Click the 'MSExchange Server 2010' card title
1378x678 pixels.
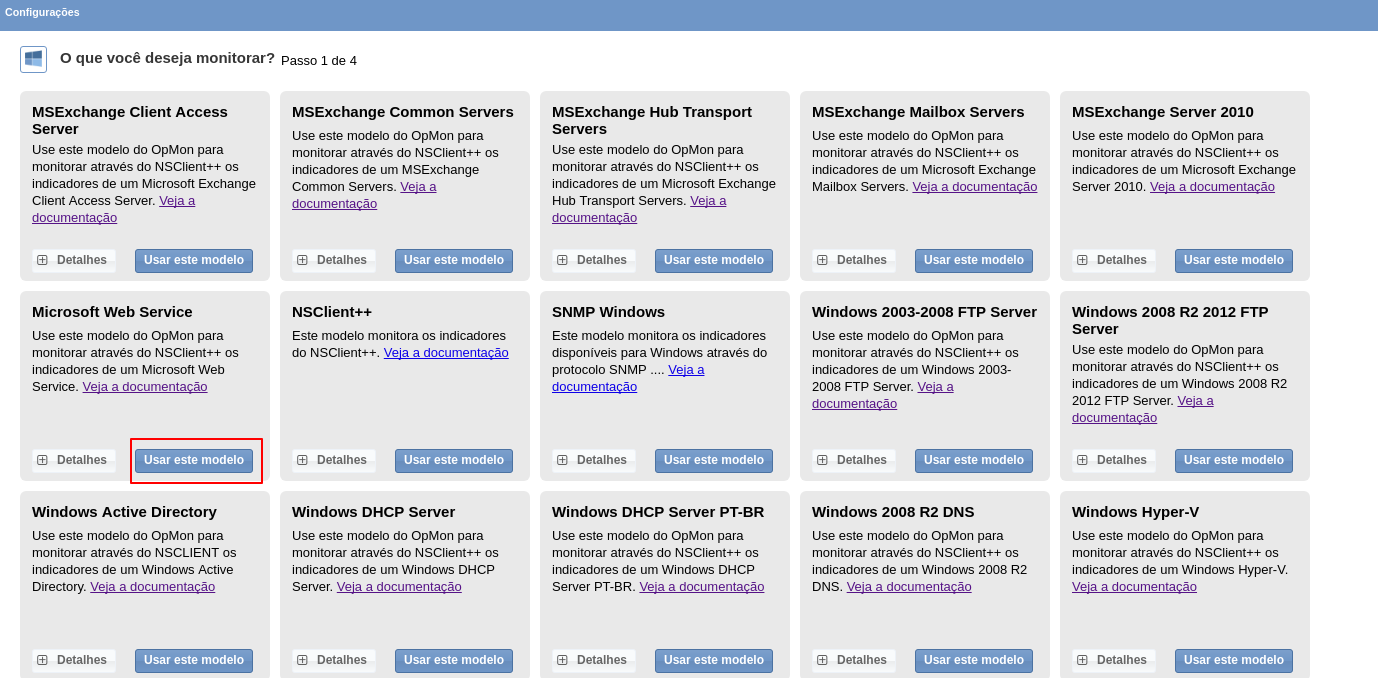coord(1163,112)
